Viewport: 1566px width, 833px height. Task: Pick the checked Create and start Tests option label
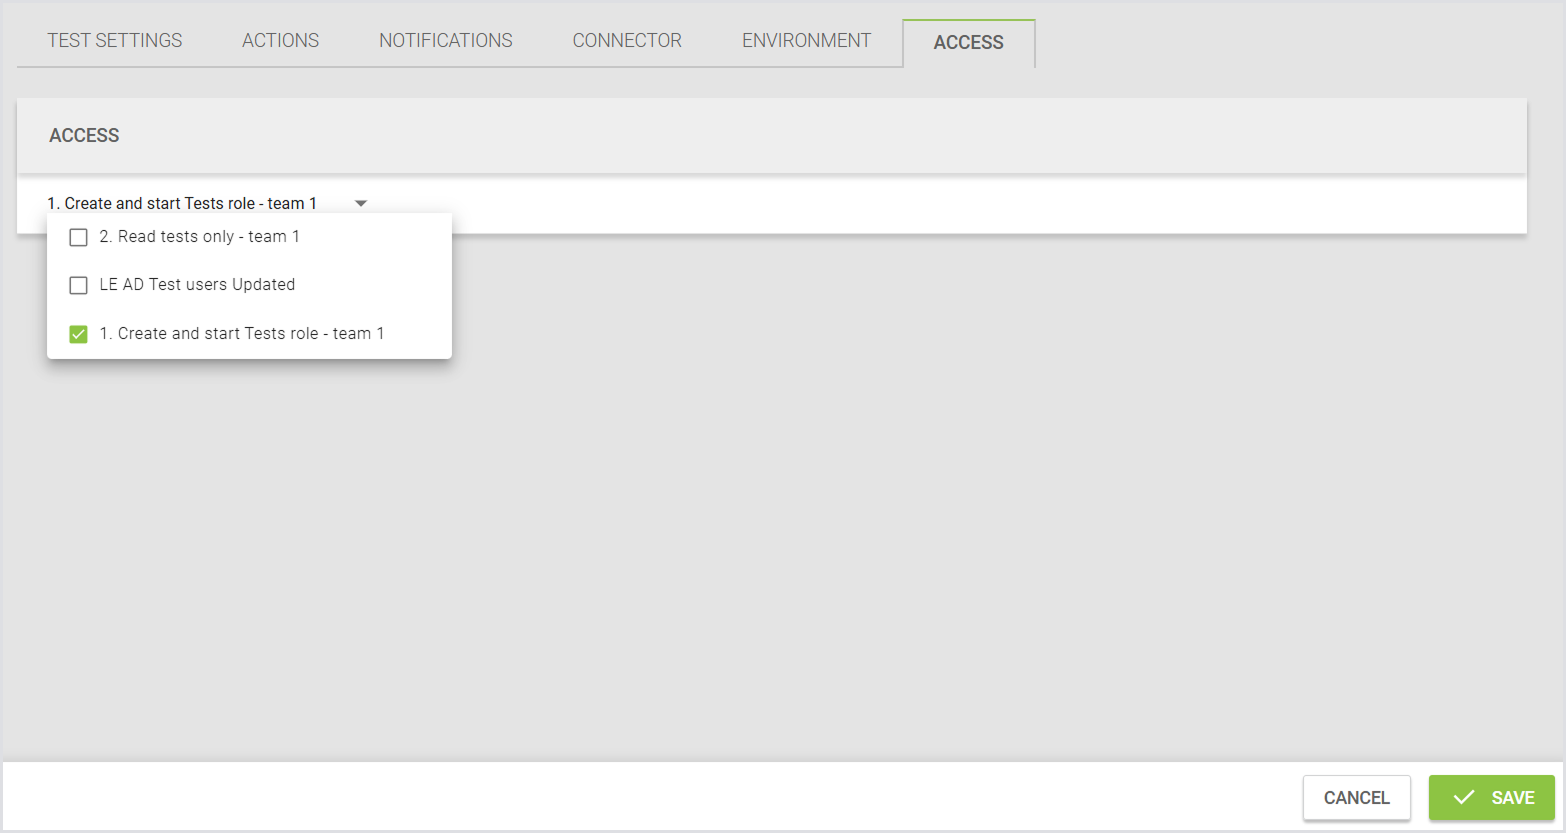(241, 334)
